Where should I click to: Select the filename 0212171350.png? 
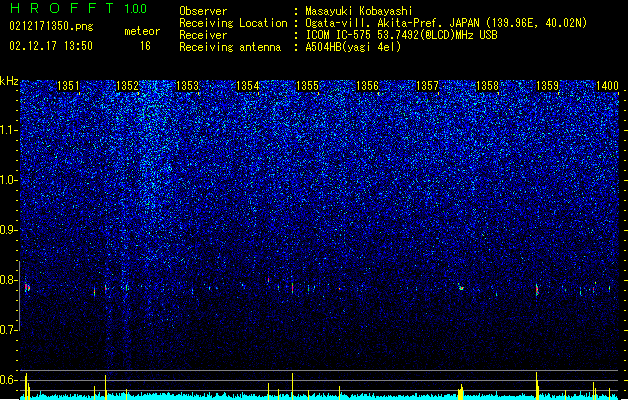51,26
